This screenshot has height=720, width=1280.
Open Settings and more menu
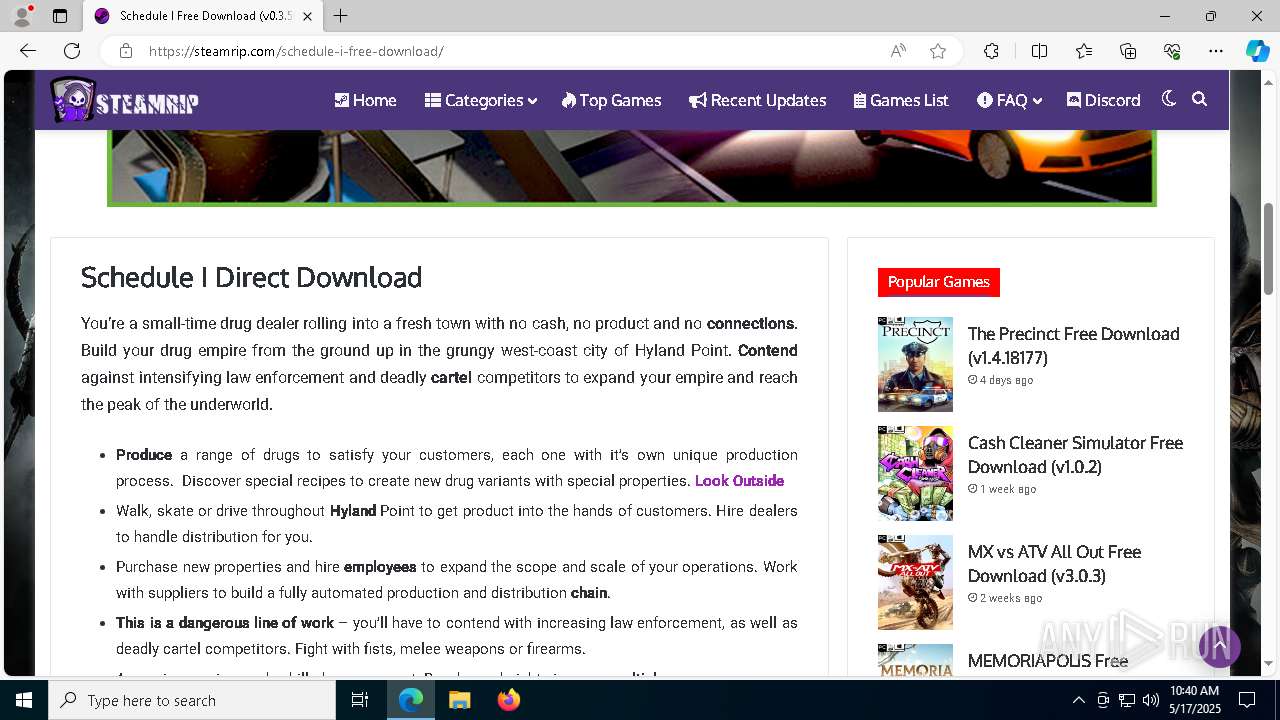click(x=1216, y=51)
